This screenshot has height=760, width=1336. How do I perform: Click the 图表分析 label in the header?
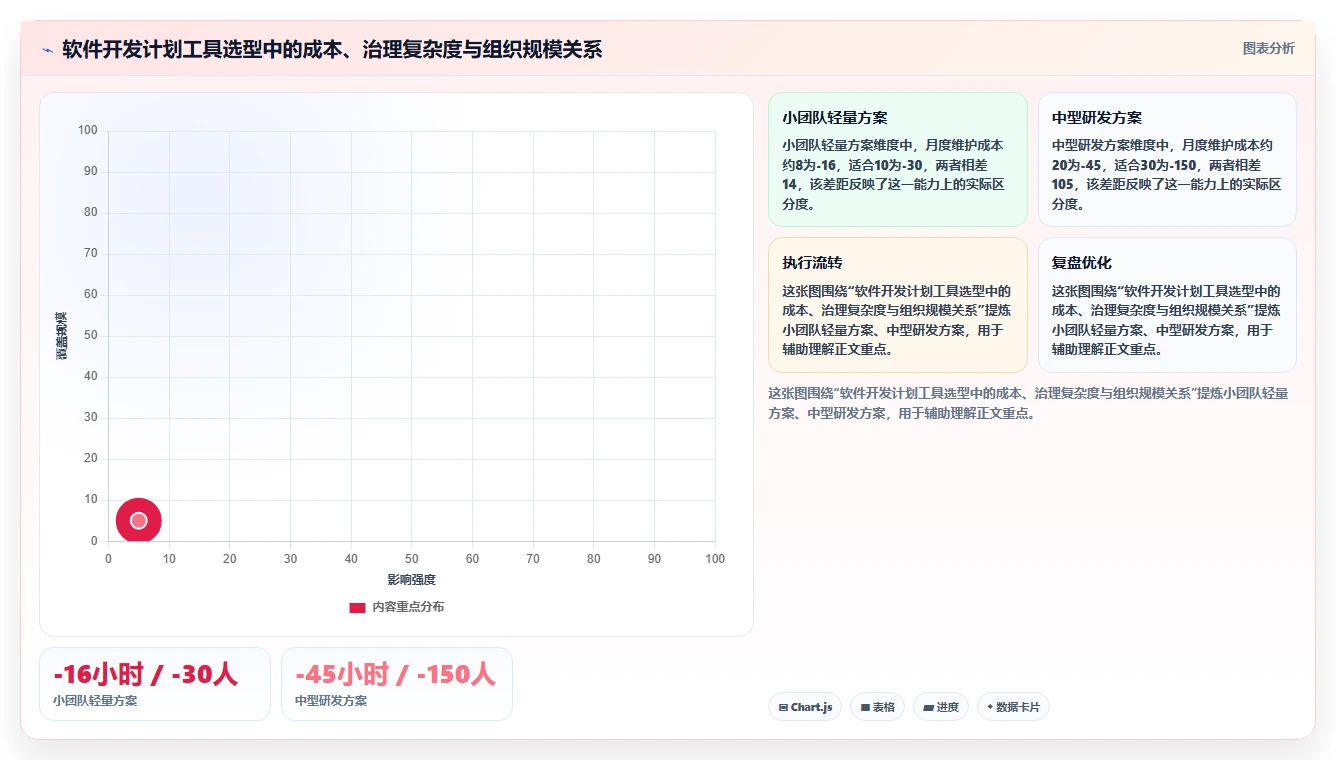tap(1268, 48)
